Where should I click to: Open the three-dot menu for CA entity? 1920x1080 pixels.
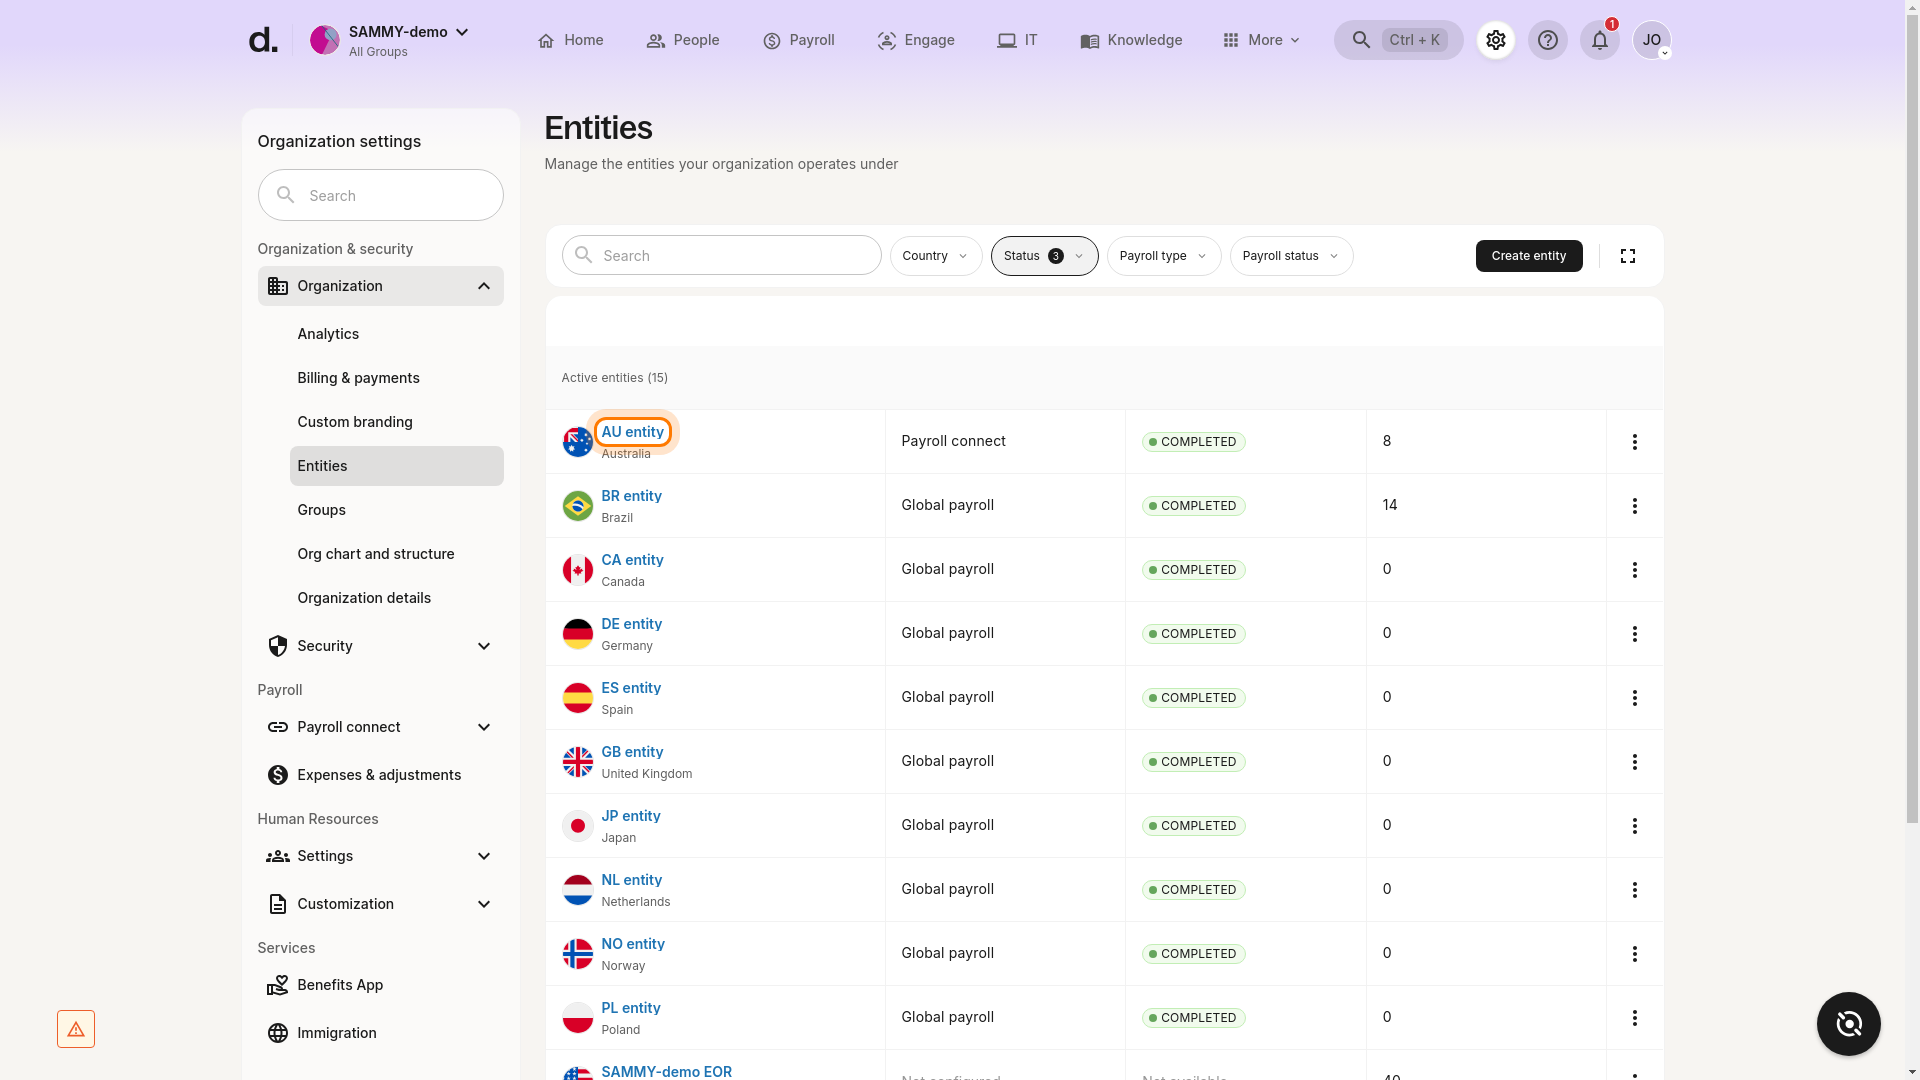pos(1635,570)
